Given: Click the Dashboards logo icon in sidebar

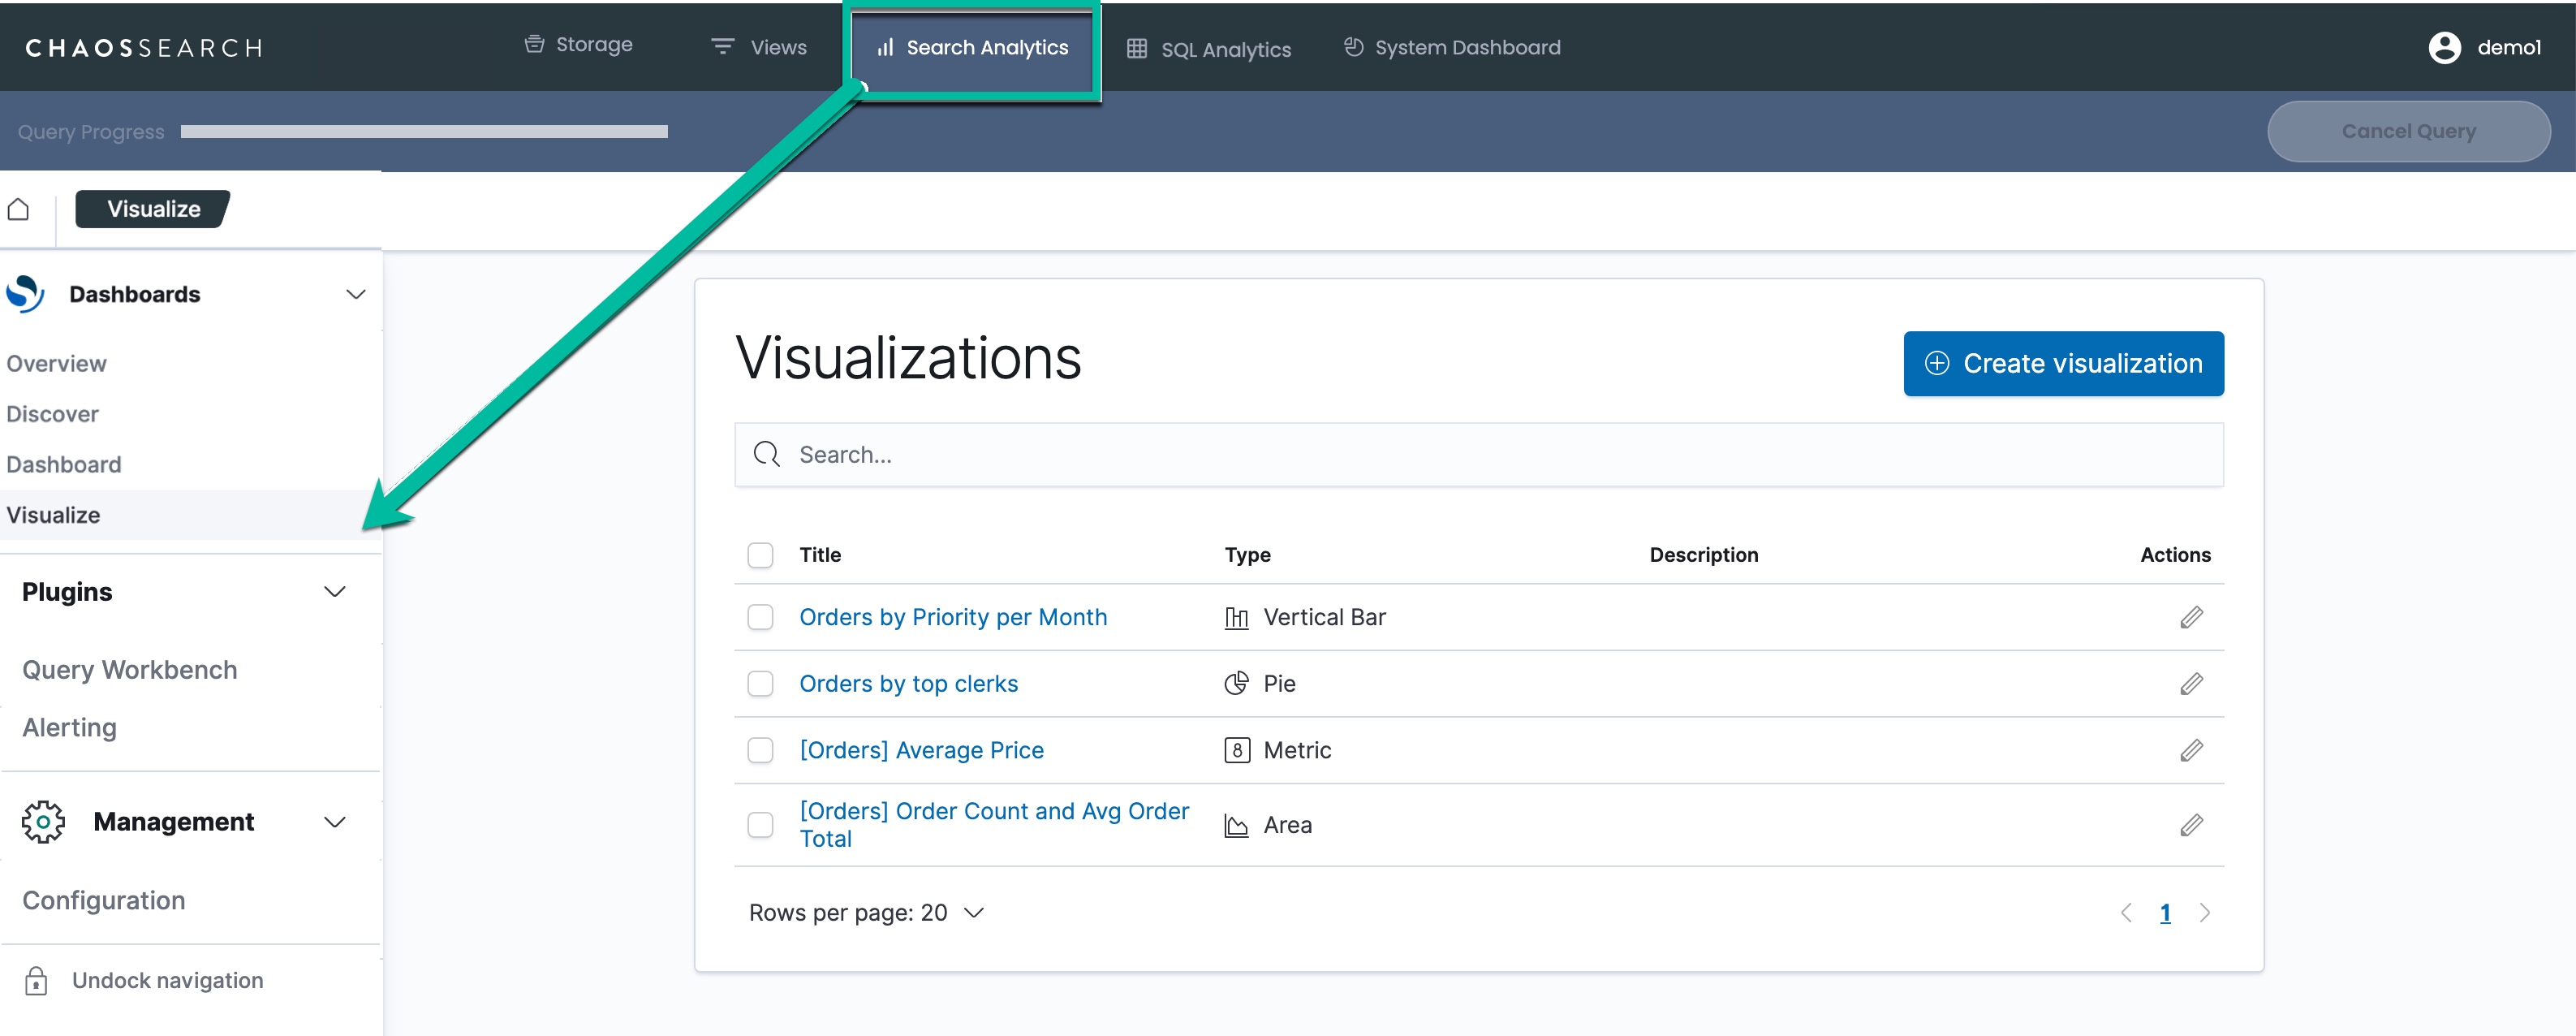Looking at the screenshot, I should pos(26,294).
